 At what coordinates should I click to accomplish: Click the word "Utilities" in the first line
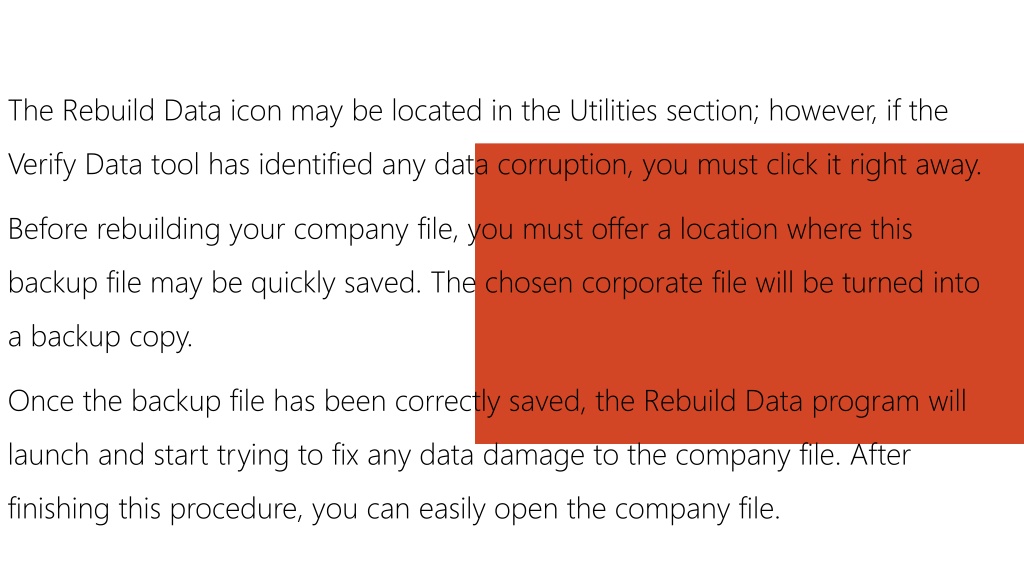[x=613, y=110]
